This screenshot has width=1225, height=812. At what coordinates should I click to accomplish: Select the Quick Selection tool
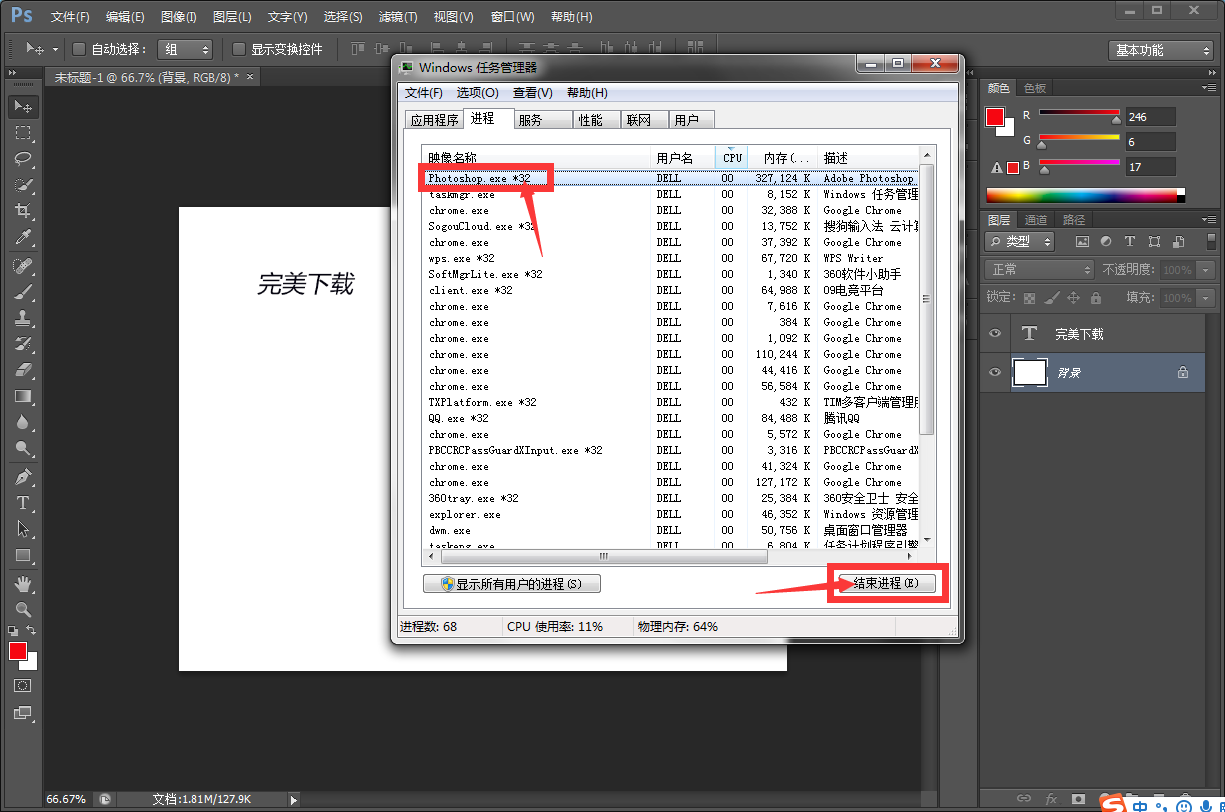pos(23,185)
